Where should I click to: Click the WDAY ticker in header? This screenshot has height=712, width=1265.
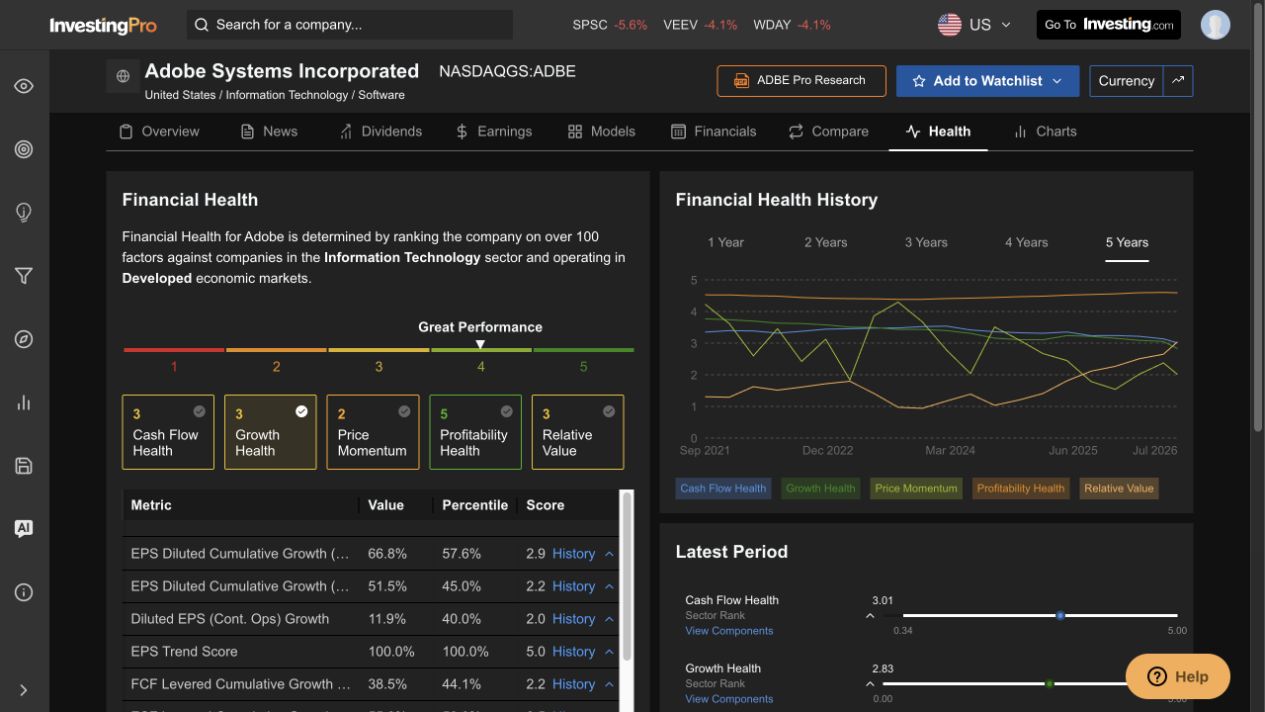[x=792, y=25]
